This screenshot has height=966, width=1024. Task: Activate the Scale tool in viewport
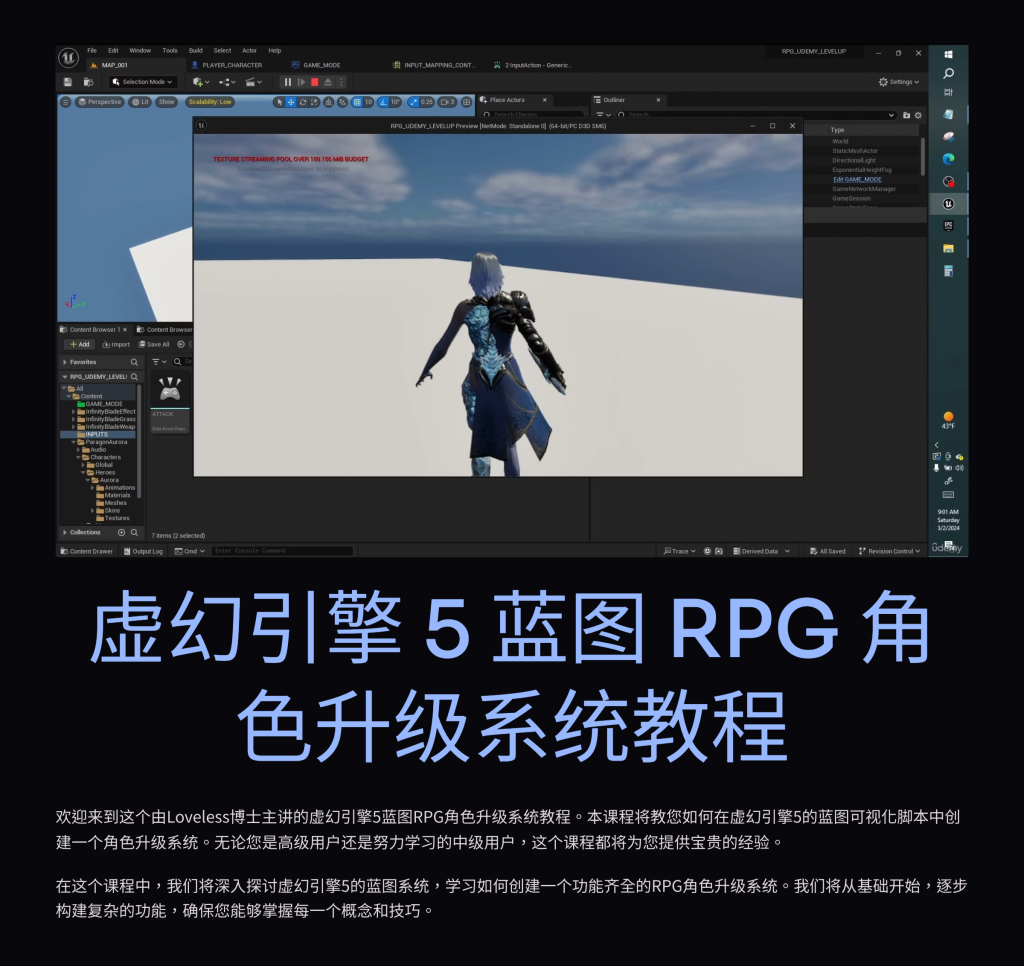314,102
